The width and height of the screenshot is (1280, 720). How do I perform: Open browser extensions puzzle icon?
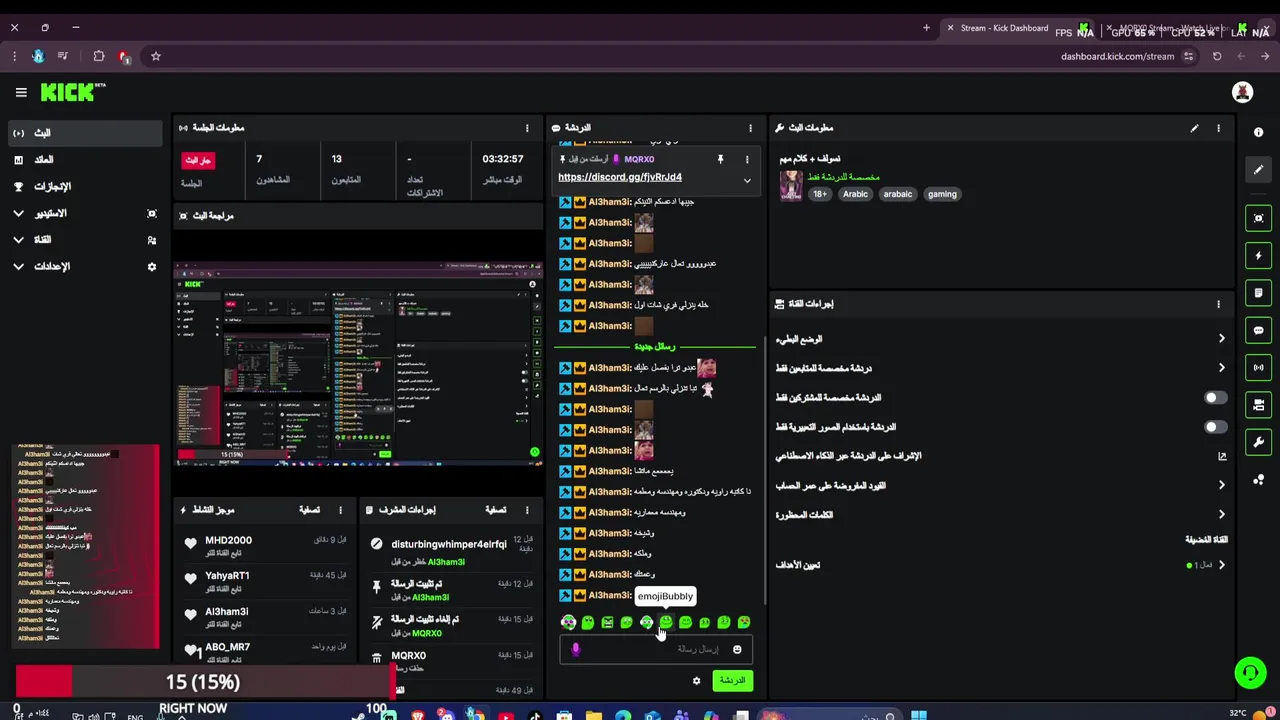point(98,57)
